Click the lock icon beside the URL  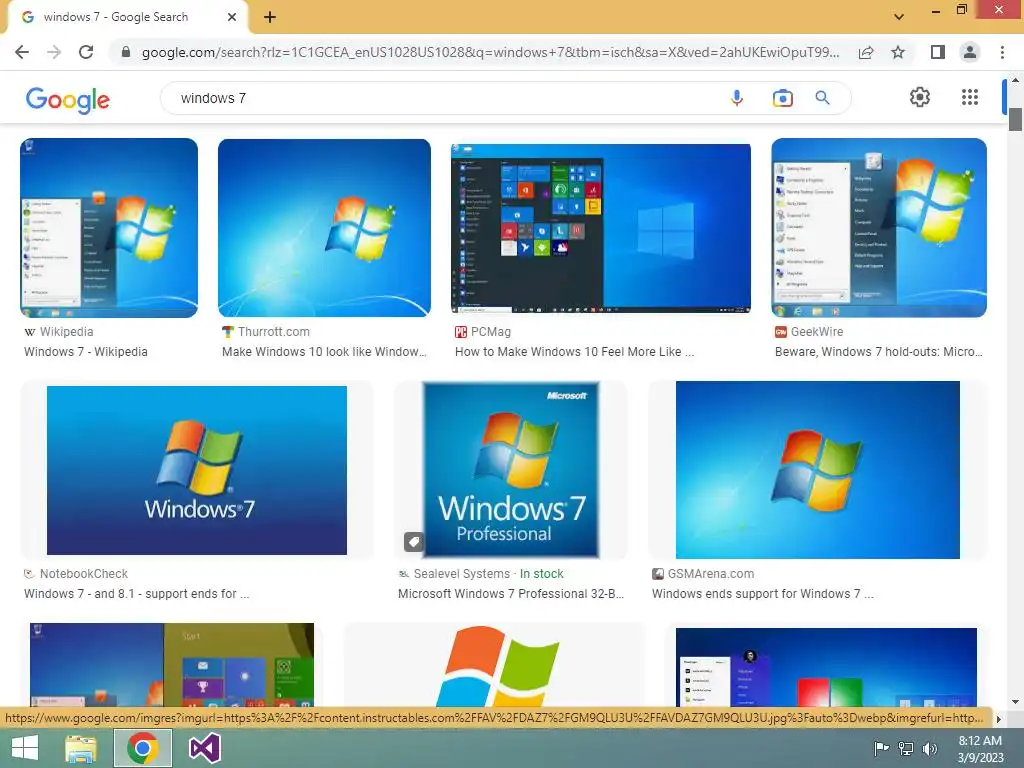pos(126,52)
